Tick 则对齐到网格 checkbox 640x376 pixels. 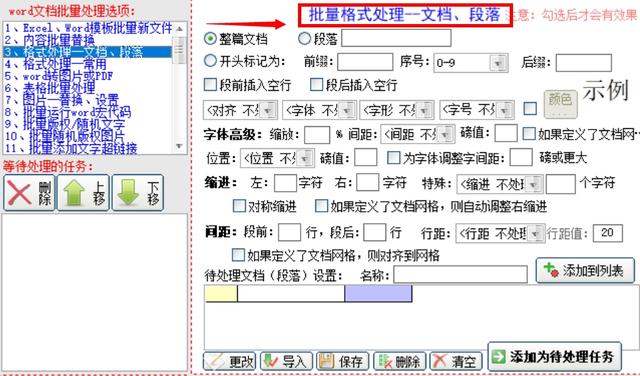click(238, 255)
